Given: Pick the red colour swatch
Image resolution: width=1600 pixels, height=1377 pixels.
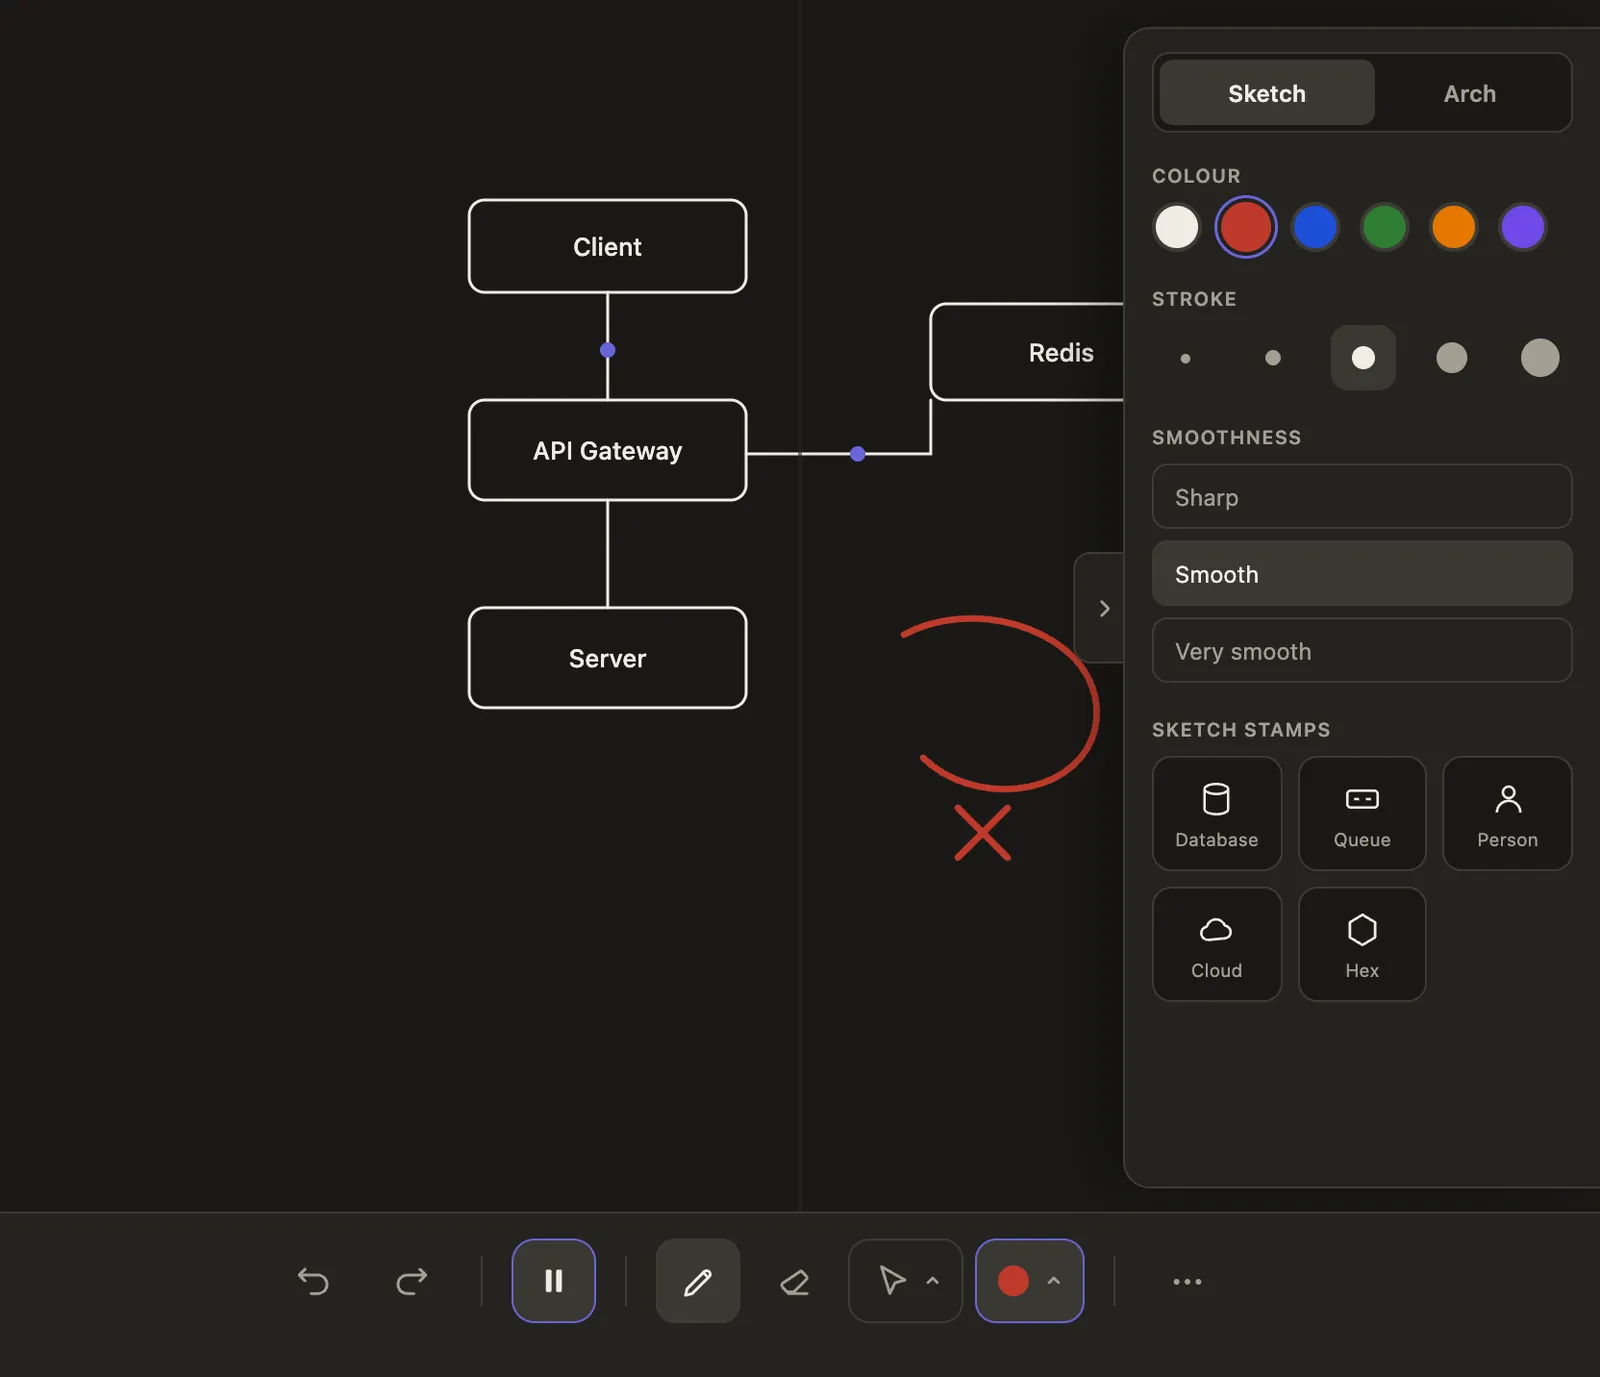Looking at the screenshot, I should [1246, 227].
